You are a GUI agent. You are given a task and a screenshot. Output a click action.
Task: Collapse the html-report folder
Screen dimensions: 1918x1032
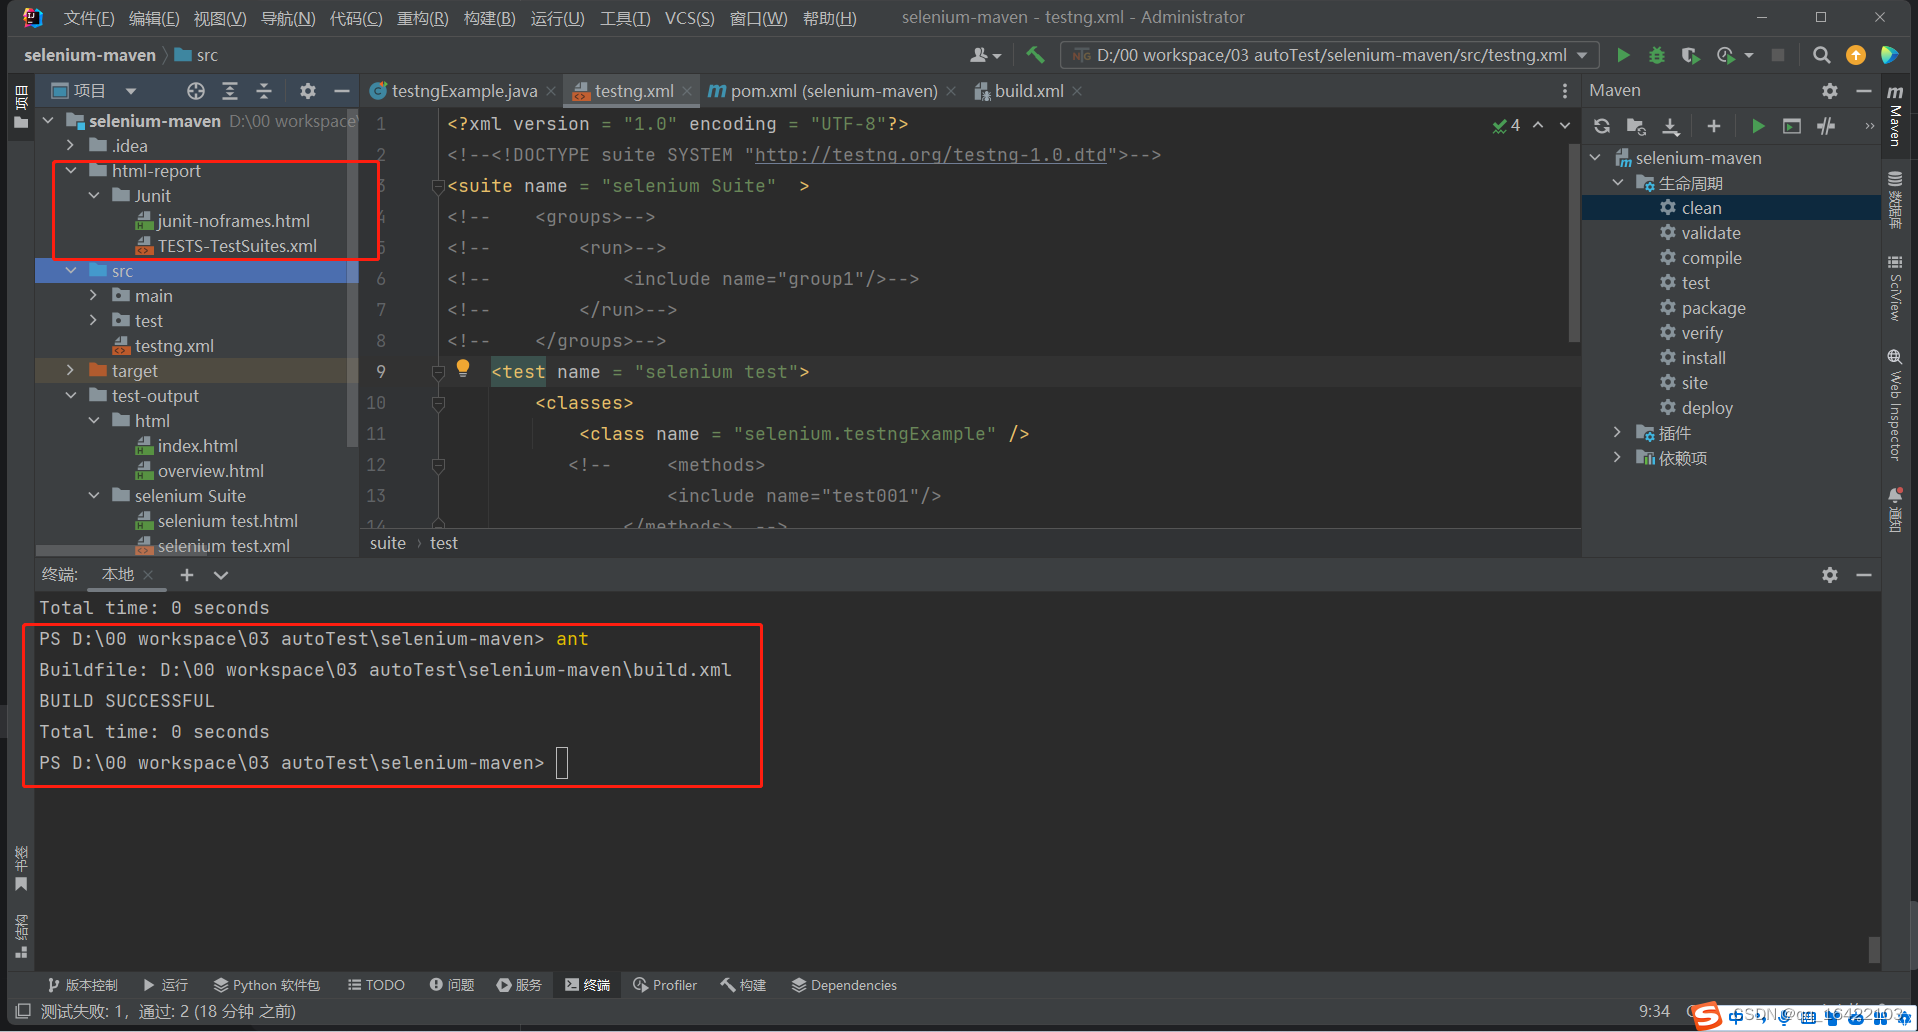[x=69, y=170]
